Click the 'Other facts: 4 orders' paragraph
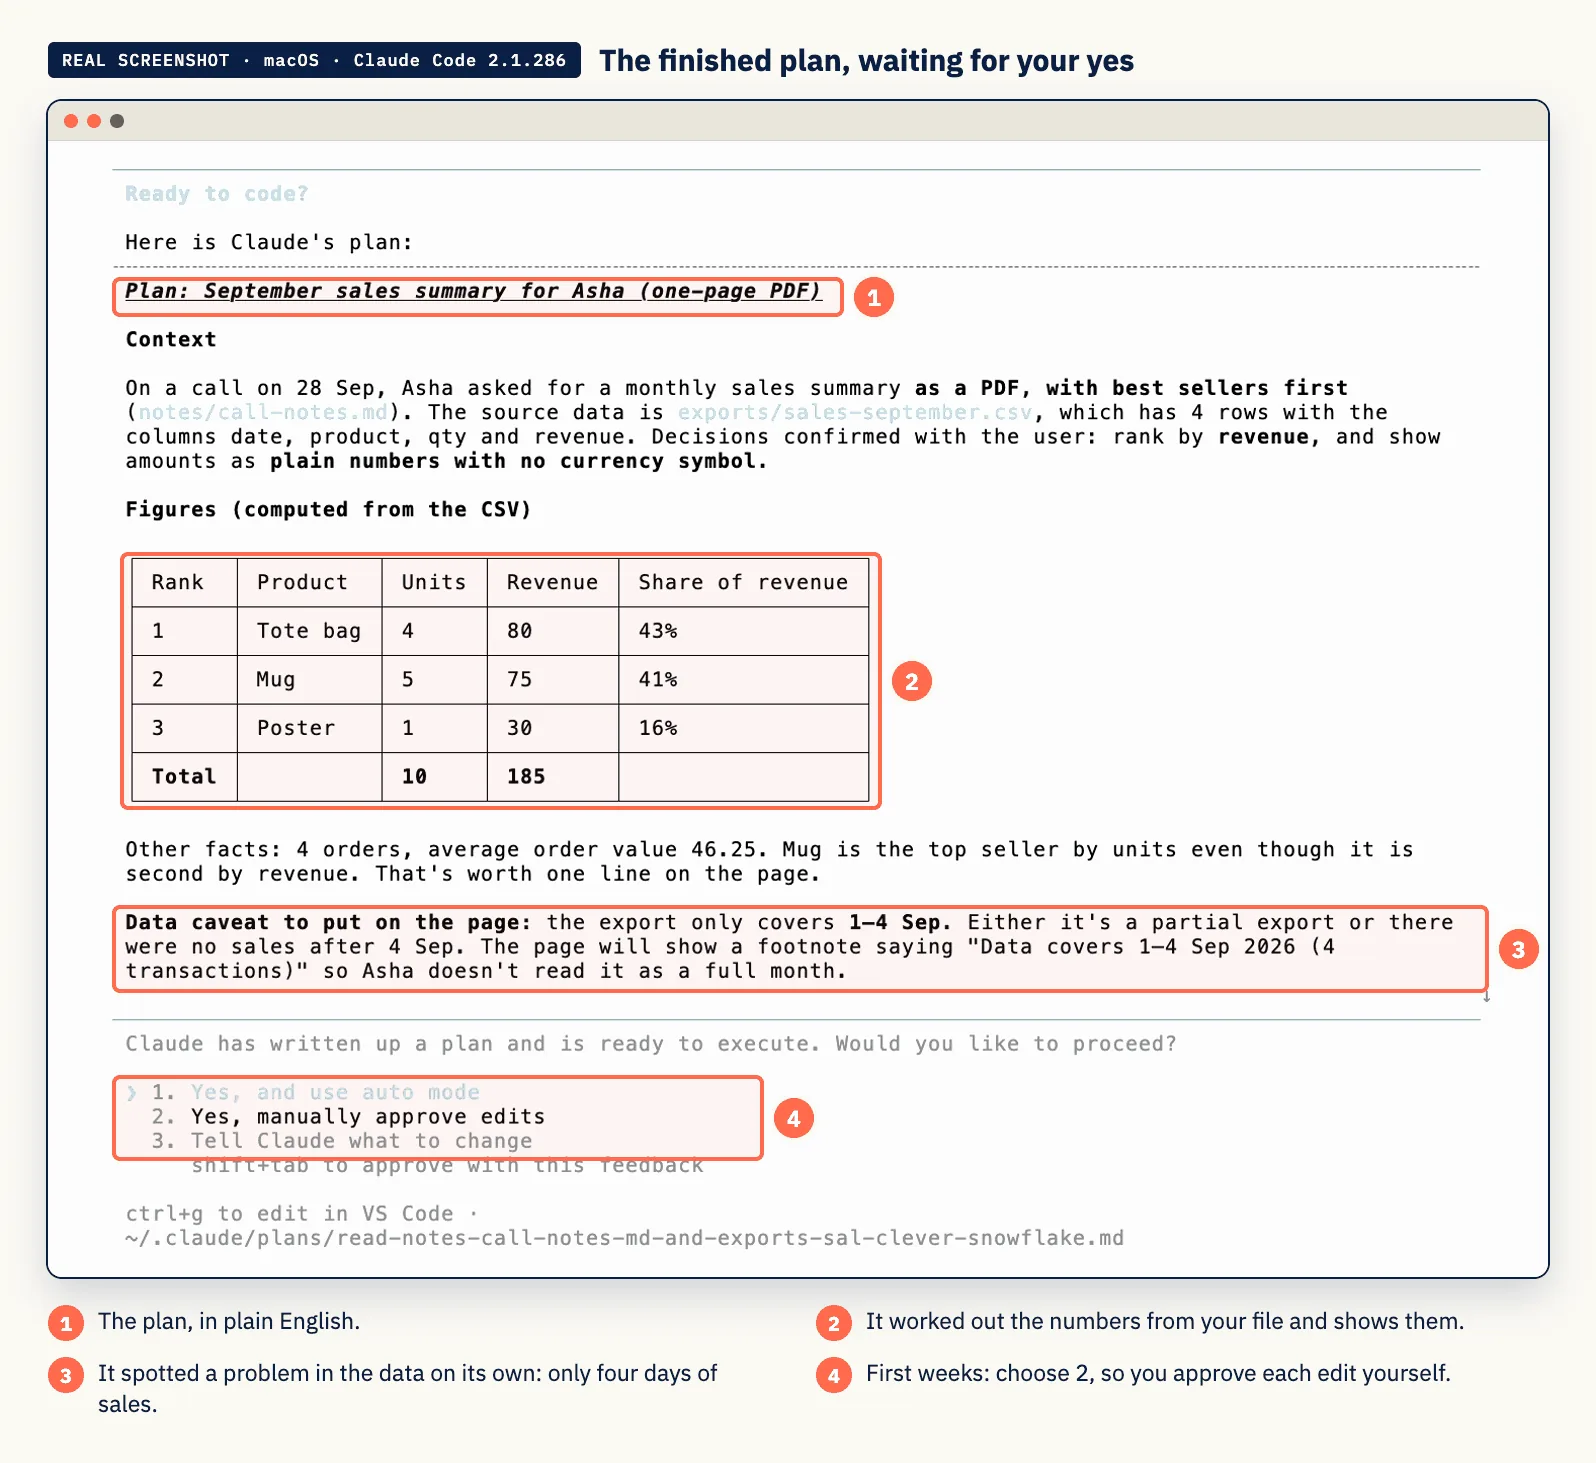 [769, 861]
